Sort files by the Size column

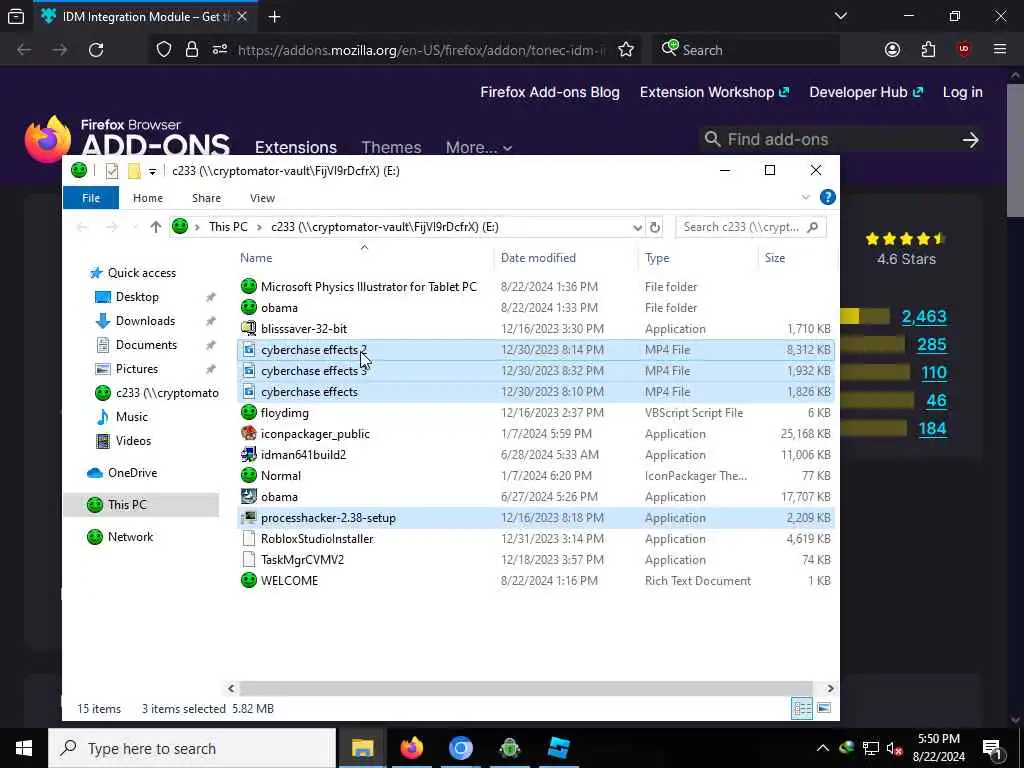tap(775, 258)
